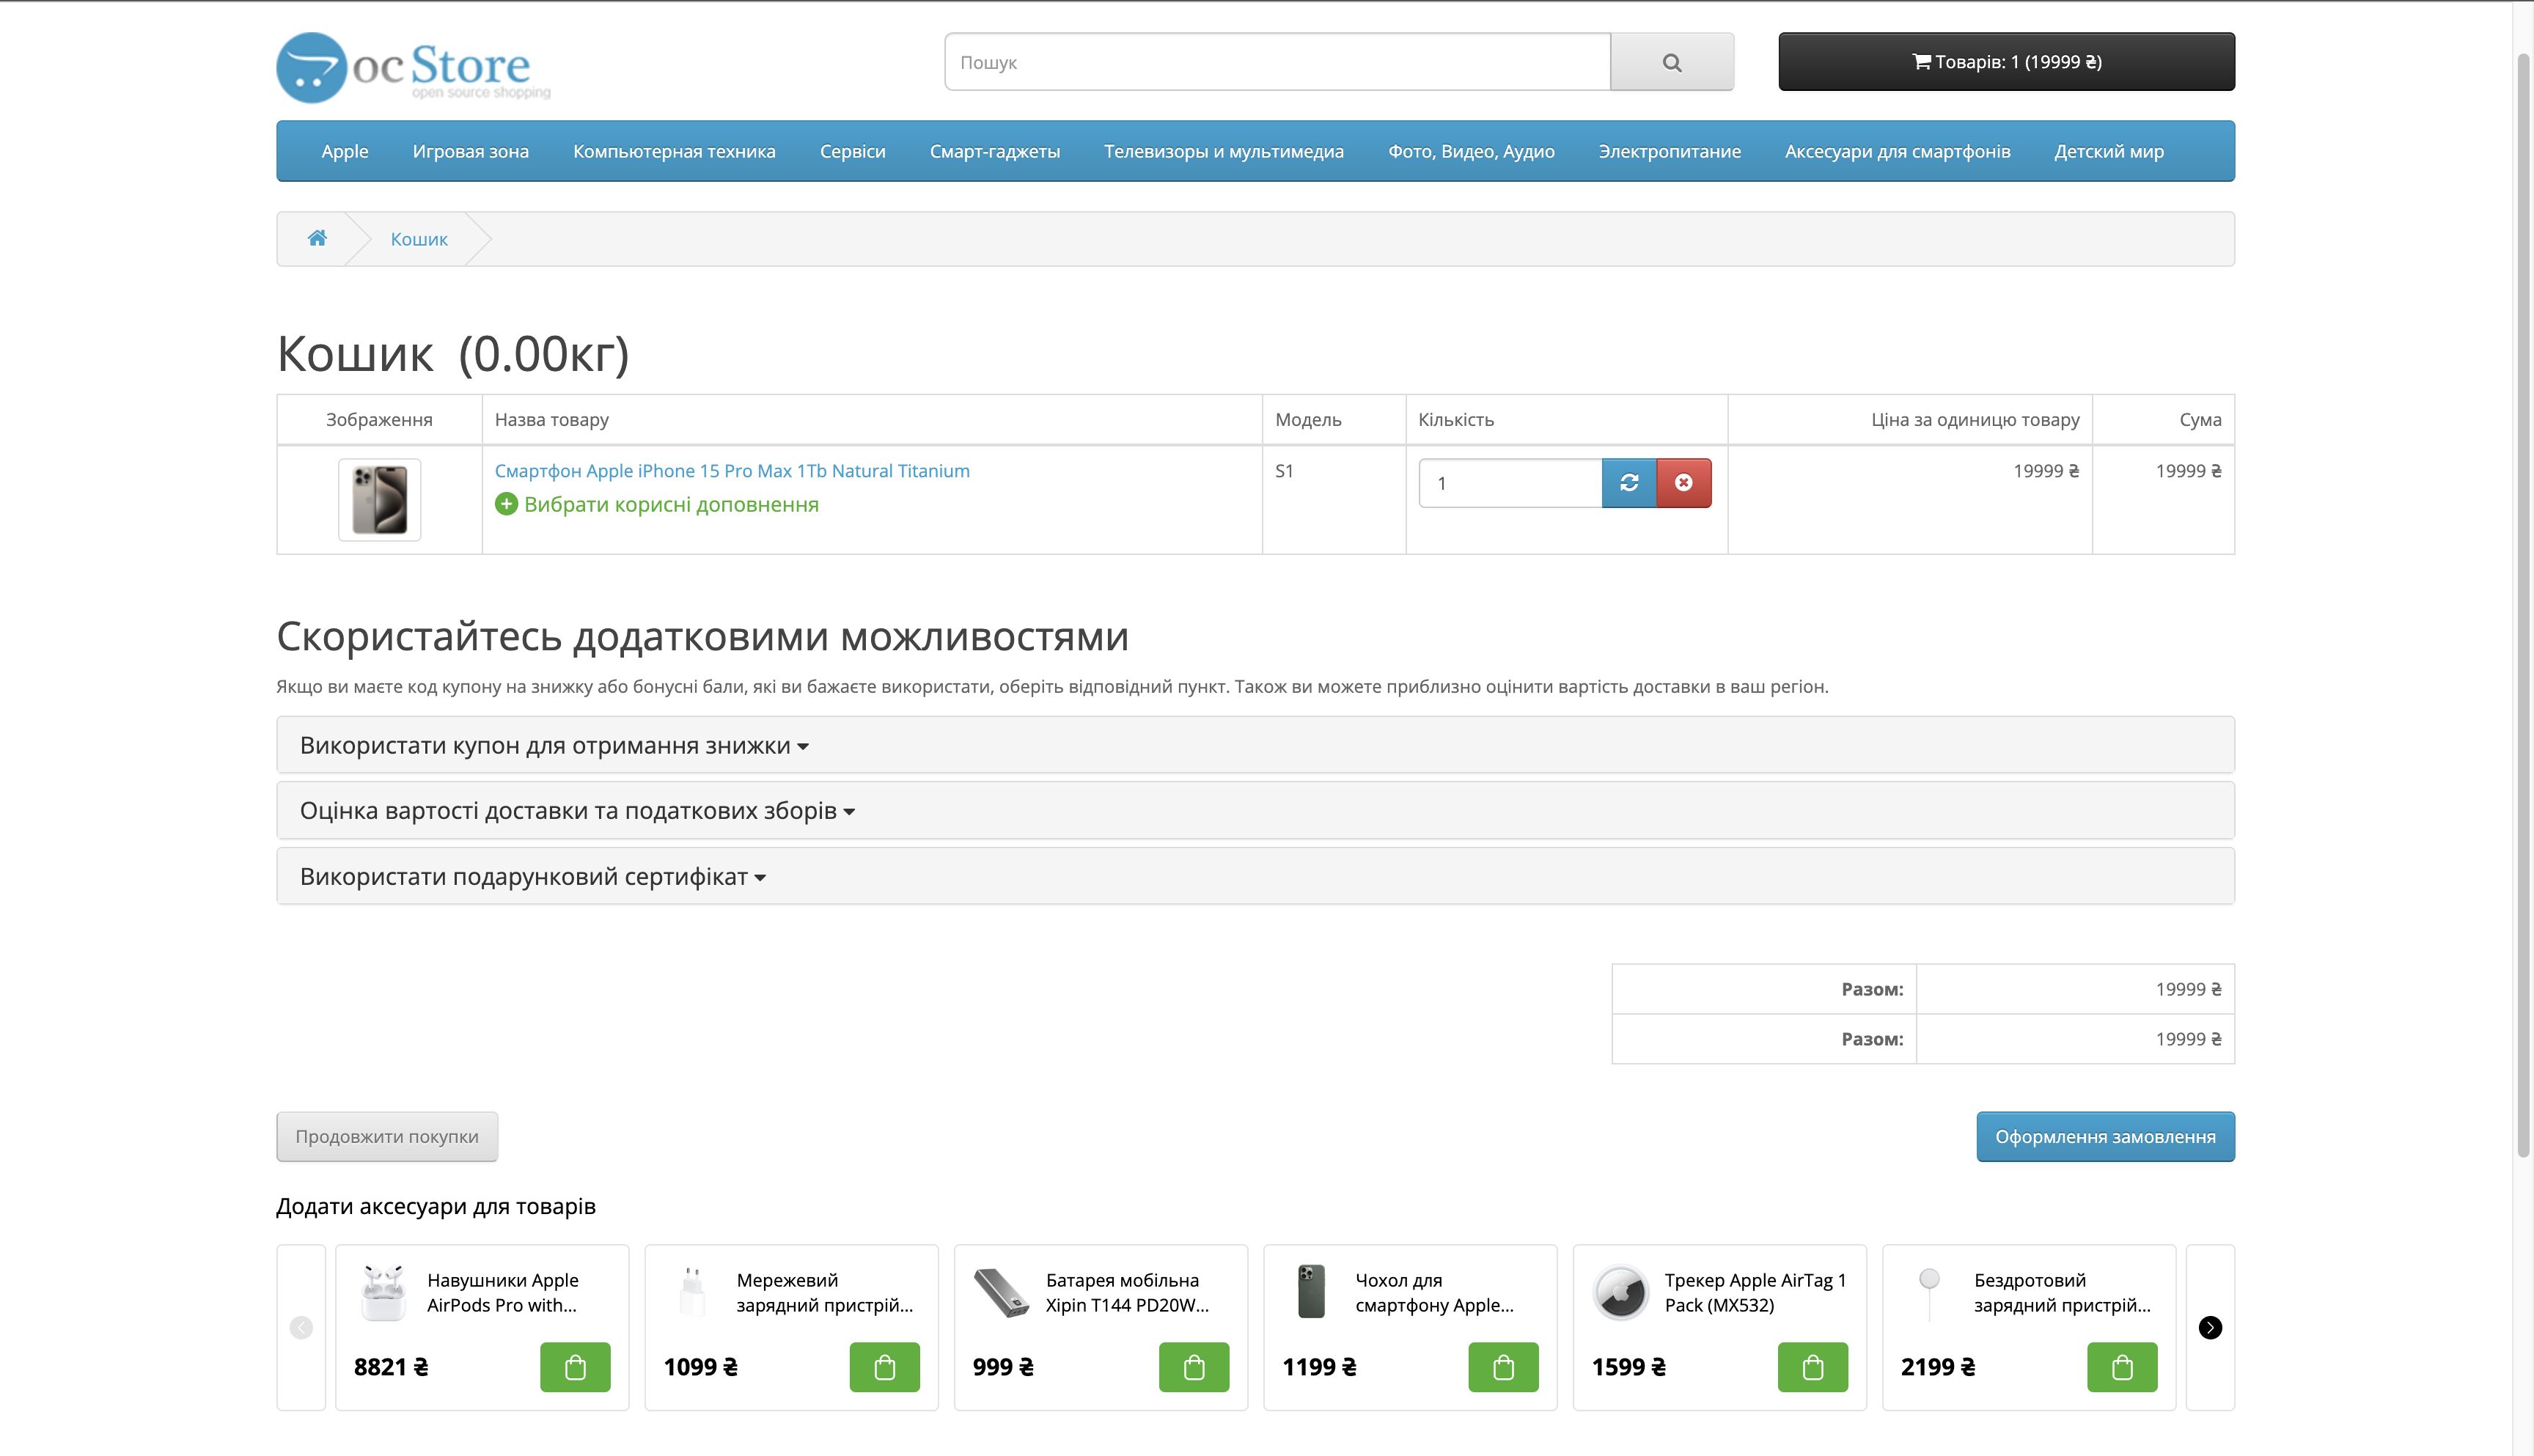The image size is (2534, 1456).
Task: Remove the iPhone from the cart
Action: 1684,483
